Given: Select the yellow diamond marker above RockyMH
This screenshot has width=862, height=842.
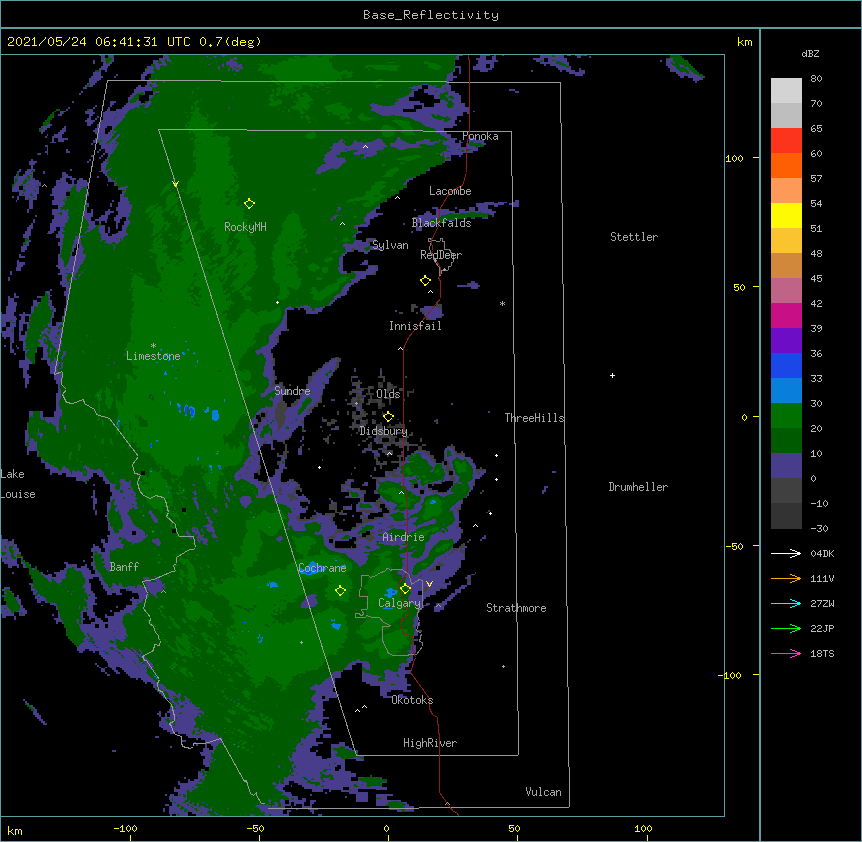Looking at the screenshot, I should click(x=249, y=203).
